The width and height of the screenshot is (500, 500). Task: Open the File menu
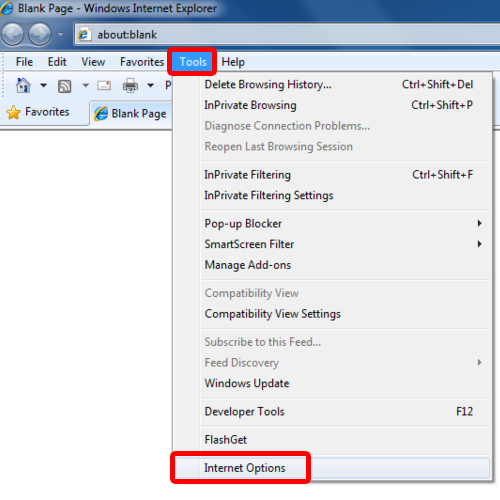(24, 62)
